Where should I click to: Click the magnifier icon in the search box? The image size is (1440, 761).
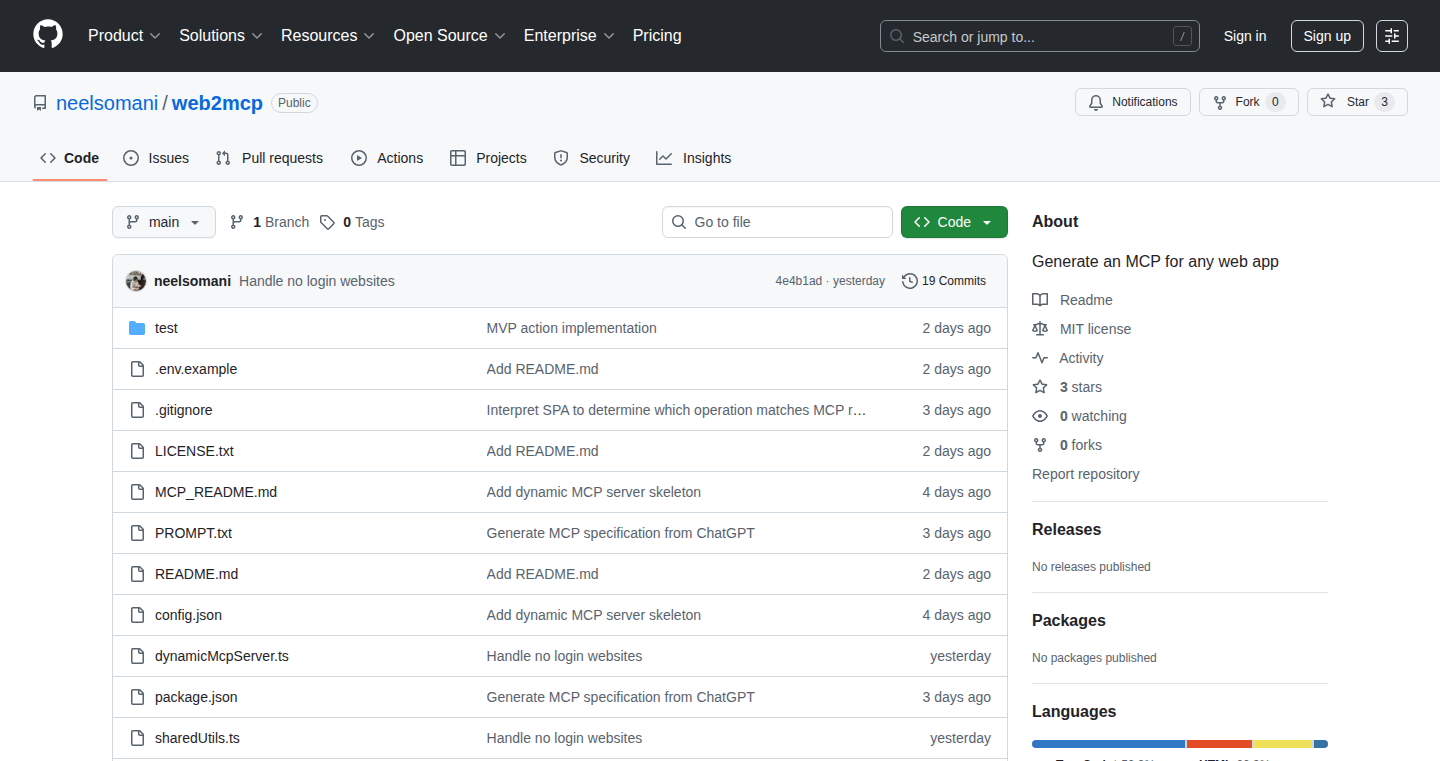pos(897,36)
